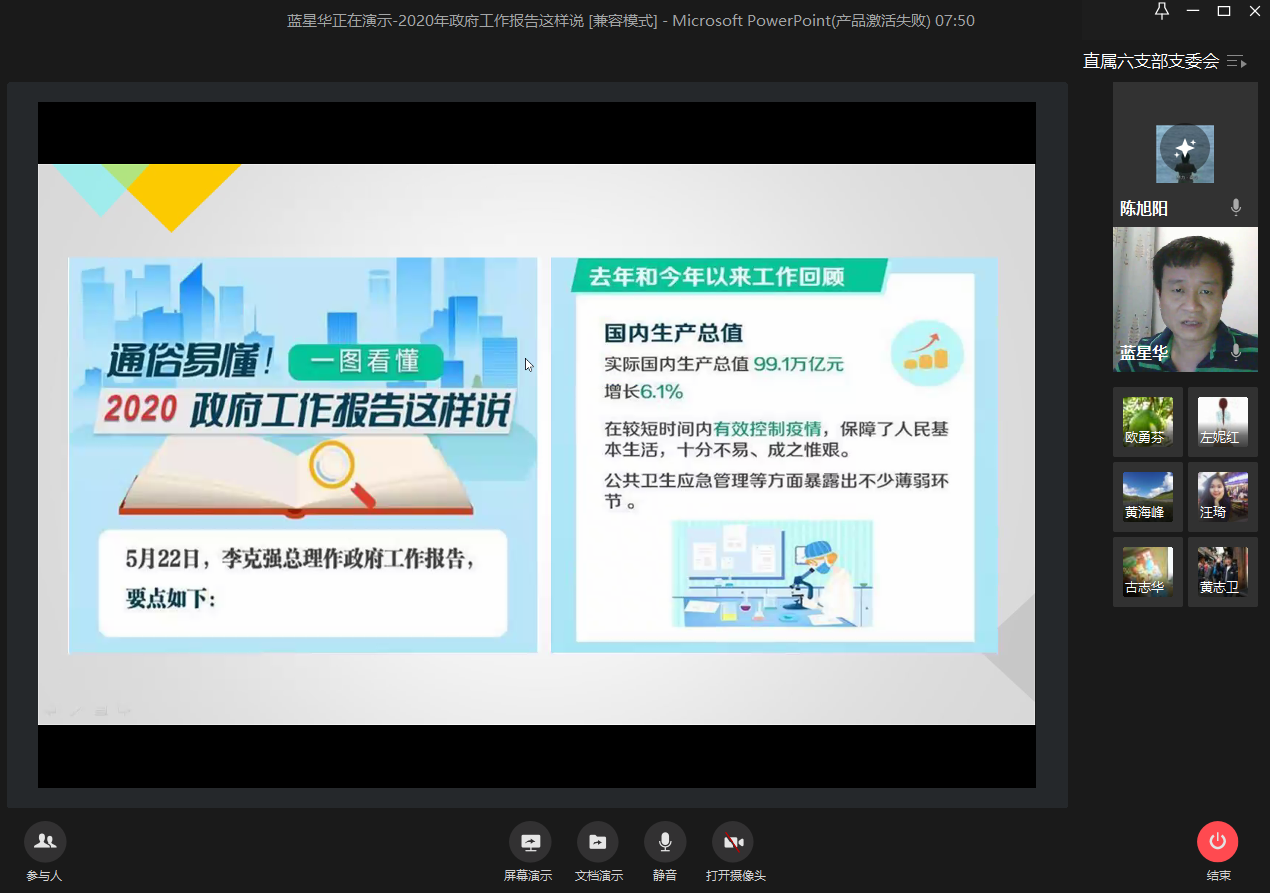Select 蓝星华's video feed
This screenshot has width=1270, height=893.
(x=1185, y=298)
